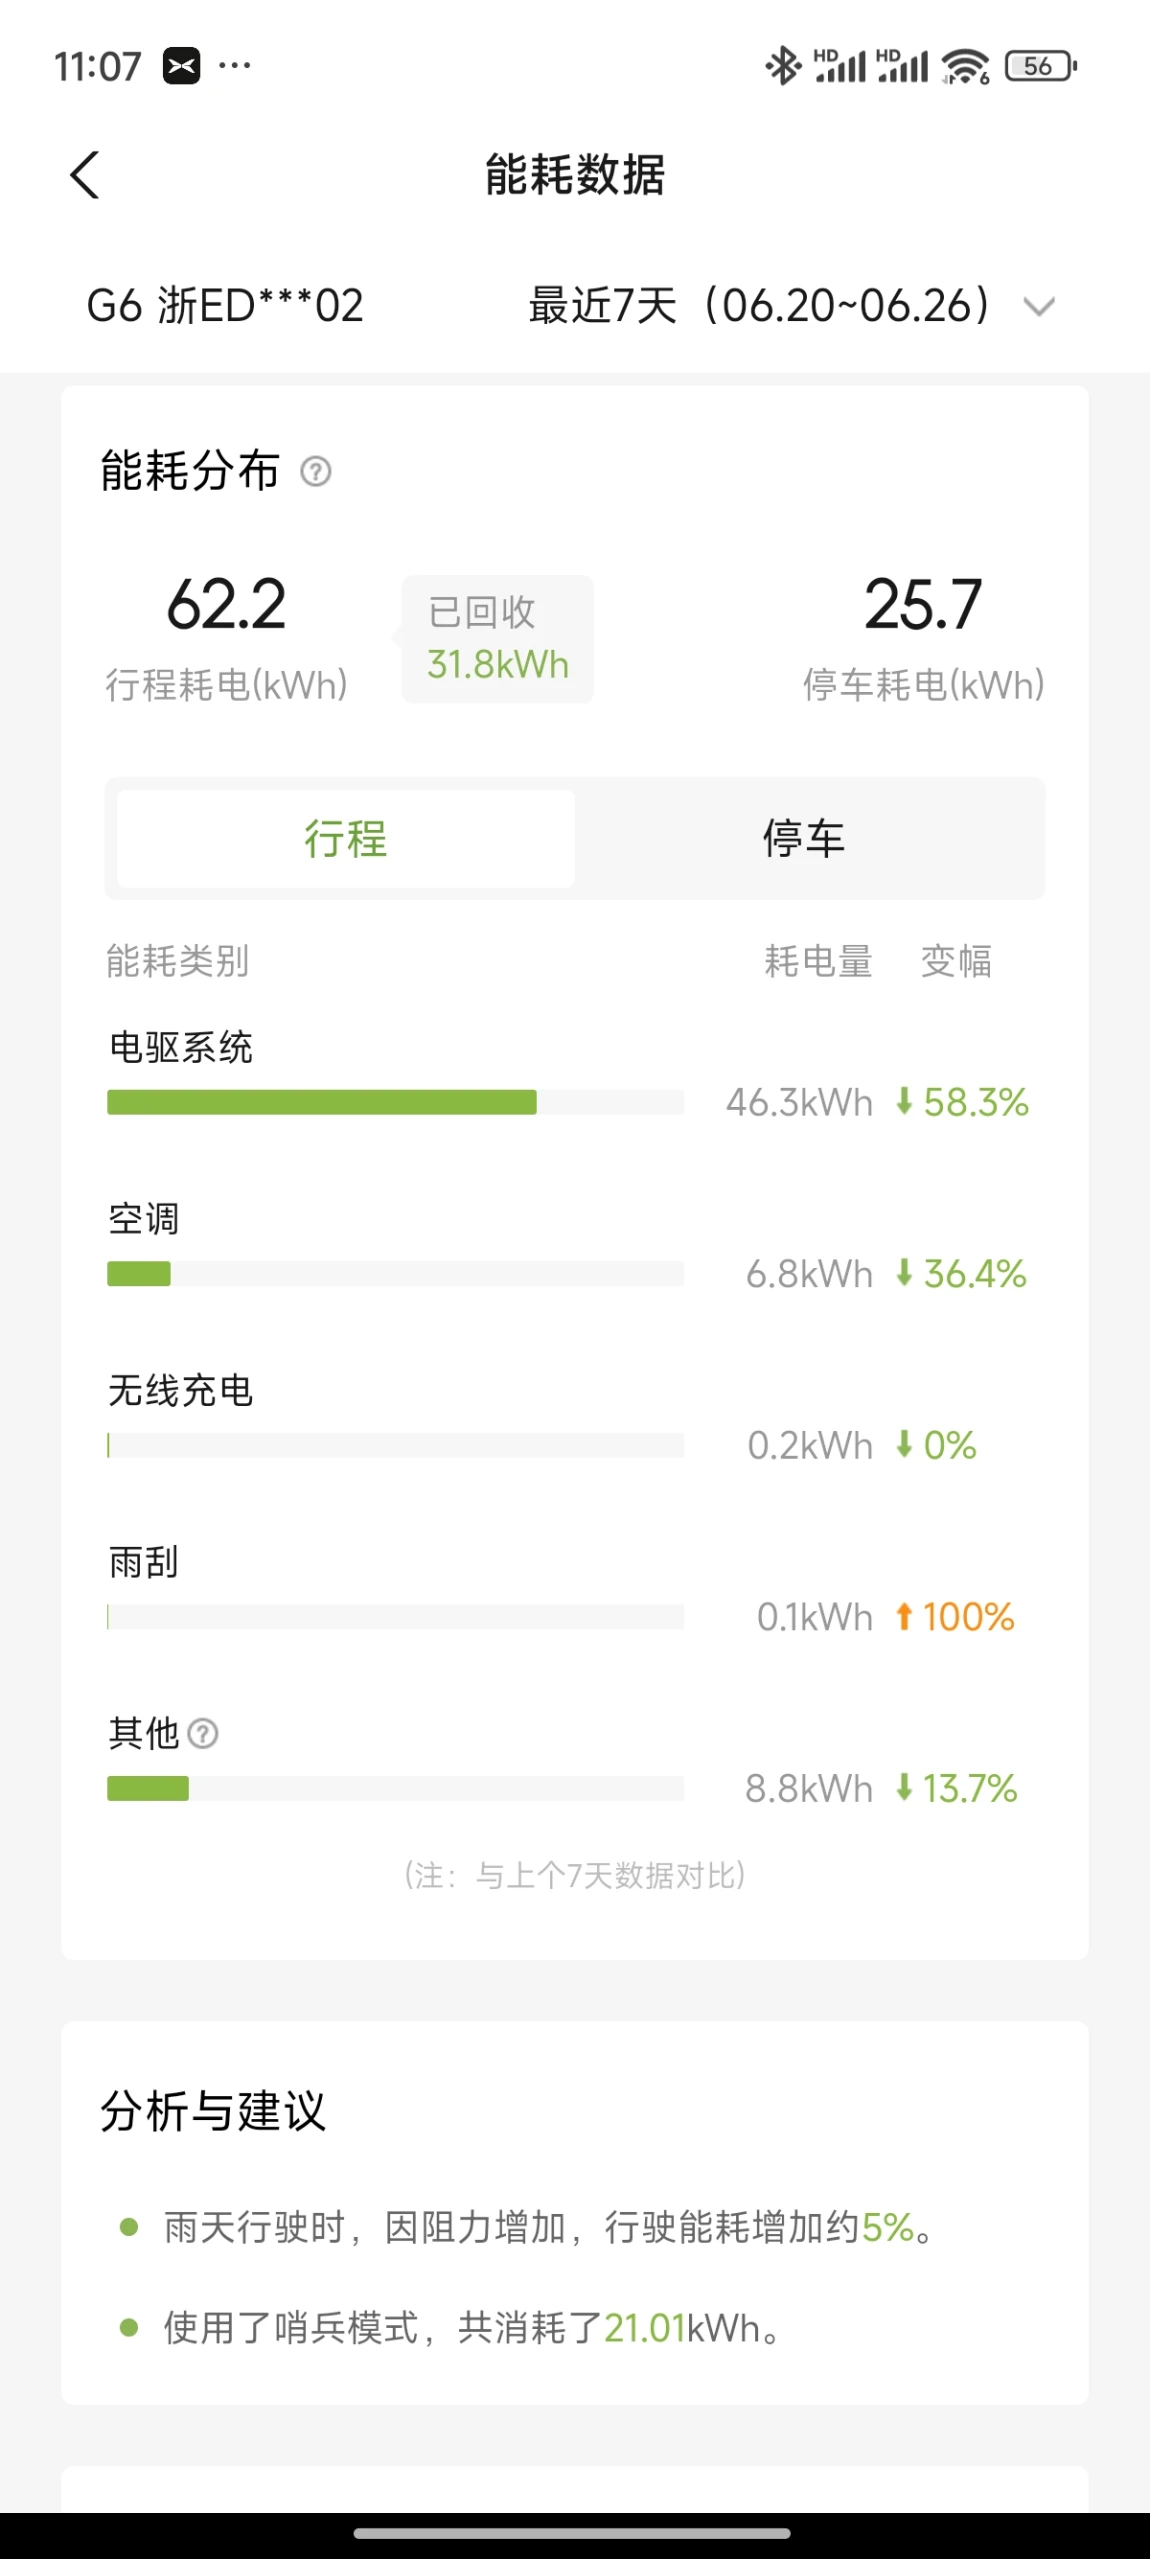Tap the 25.7 停车耗电 value
This screenshot has height=2559, width=1150.
pos(923,605)
